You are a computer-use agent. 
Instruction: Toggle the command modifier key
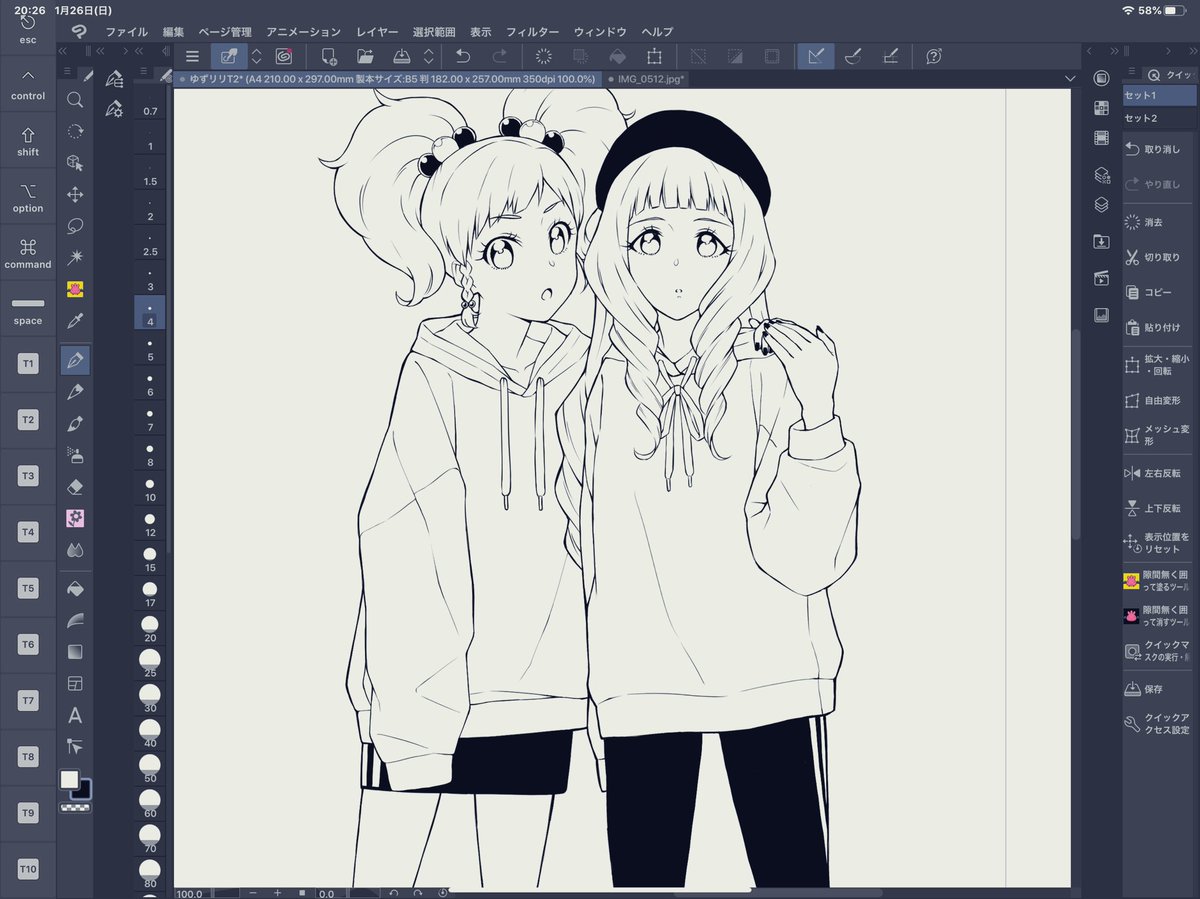(28, 254)
